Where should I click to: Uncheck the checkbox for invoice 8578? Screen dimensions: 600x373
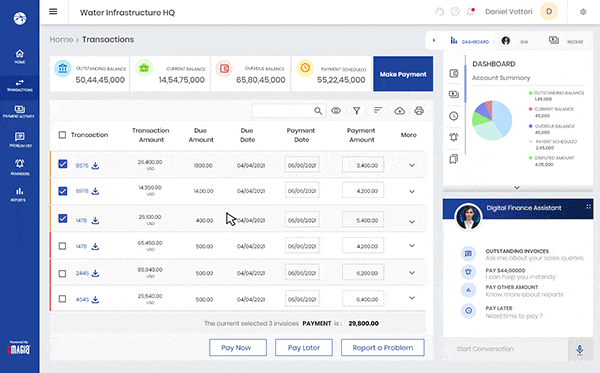pyautogui.click(x=63, y=164)
